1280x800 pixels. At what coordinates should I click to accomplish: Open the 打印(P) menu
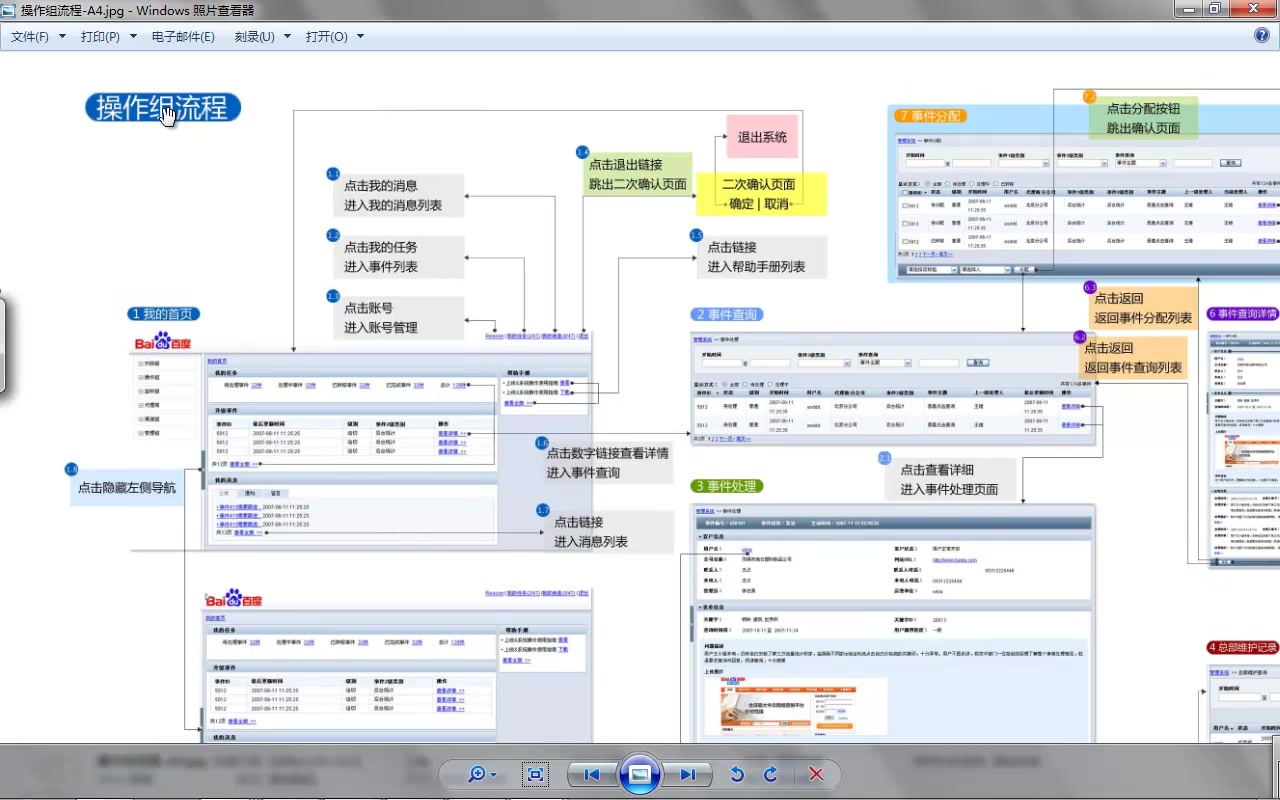coord(108,36)
